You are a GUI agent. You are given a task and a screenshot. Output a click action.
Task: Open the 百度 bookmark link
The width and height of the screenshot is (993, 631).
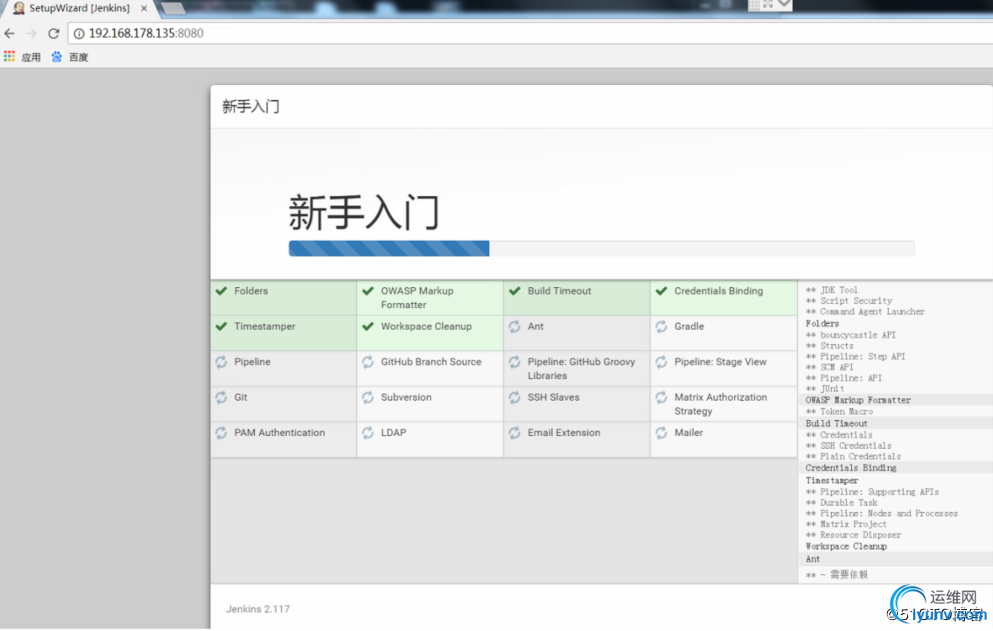click(79, 57)
